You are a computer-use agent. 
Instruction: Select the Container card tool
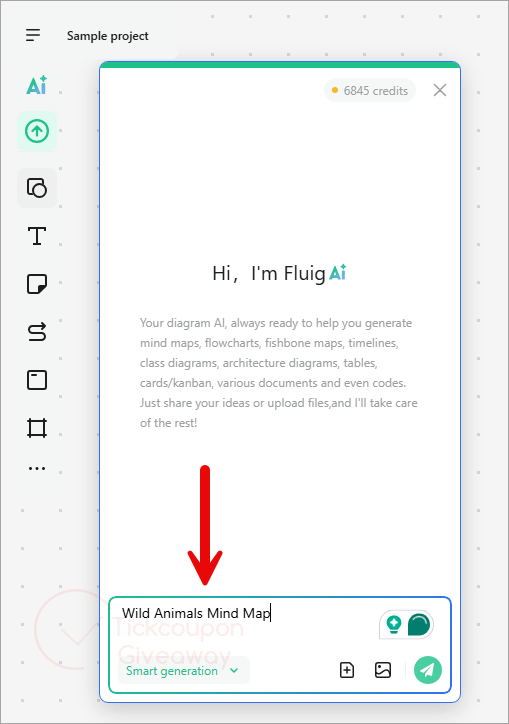pos(37,380)
